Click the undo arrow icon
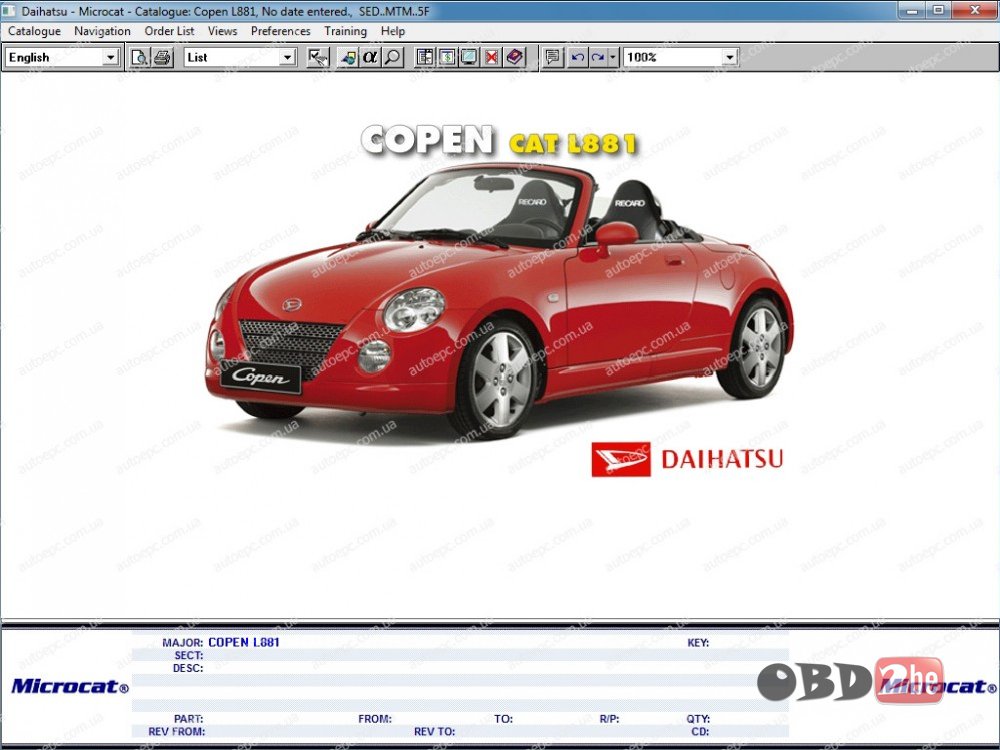1000x750 pixels. (x=577, y=57)
